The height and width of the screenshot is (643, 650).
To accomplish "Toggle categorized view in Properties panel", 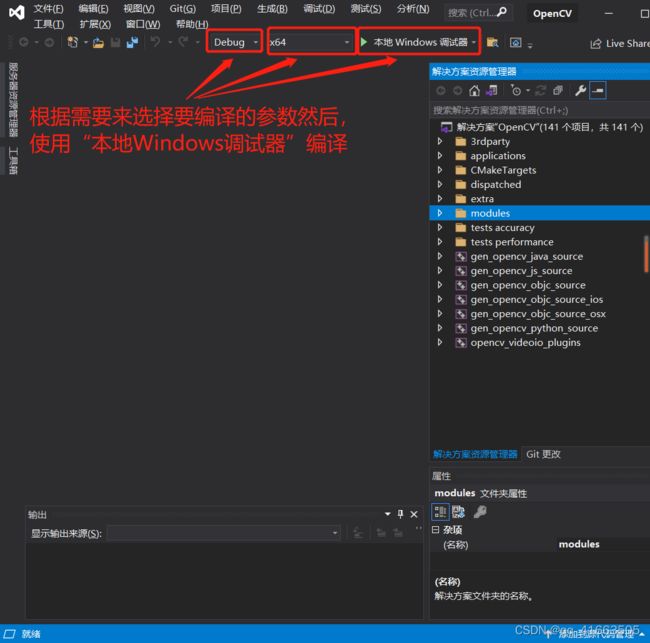I will [x=440, y=512].
